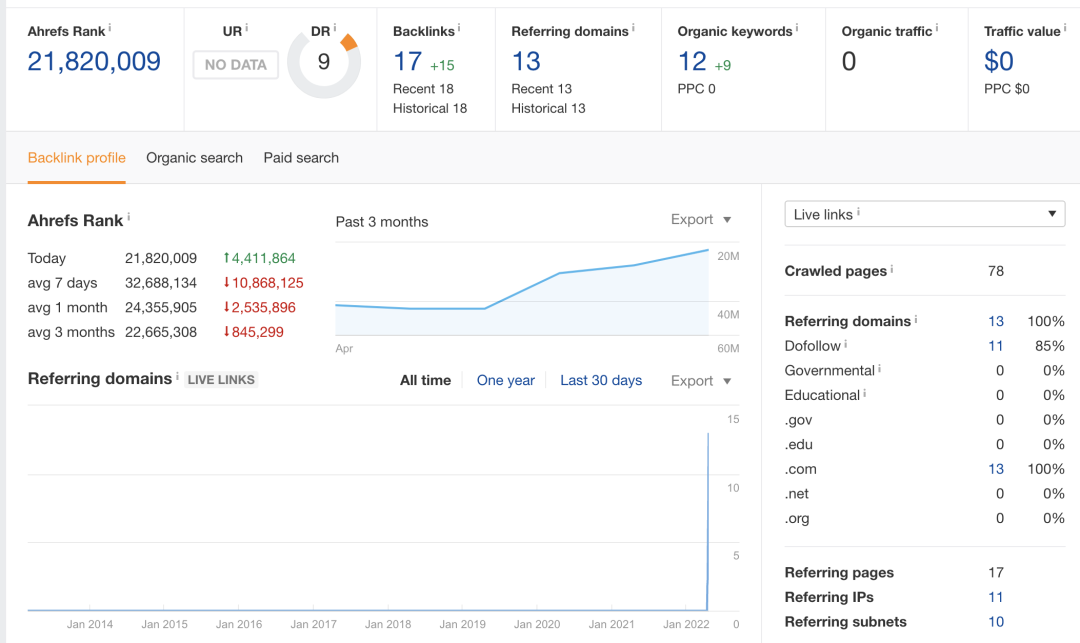The height and width of the screenshot is (643, 1080).
Task: Open the Live links dropdown
Action: [925, 214]
